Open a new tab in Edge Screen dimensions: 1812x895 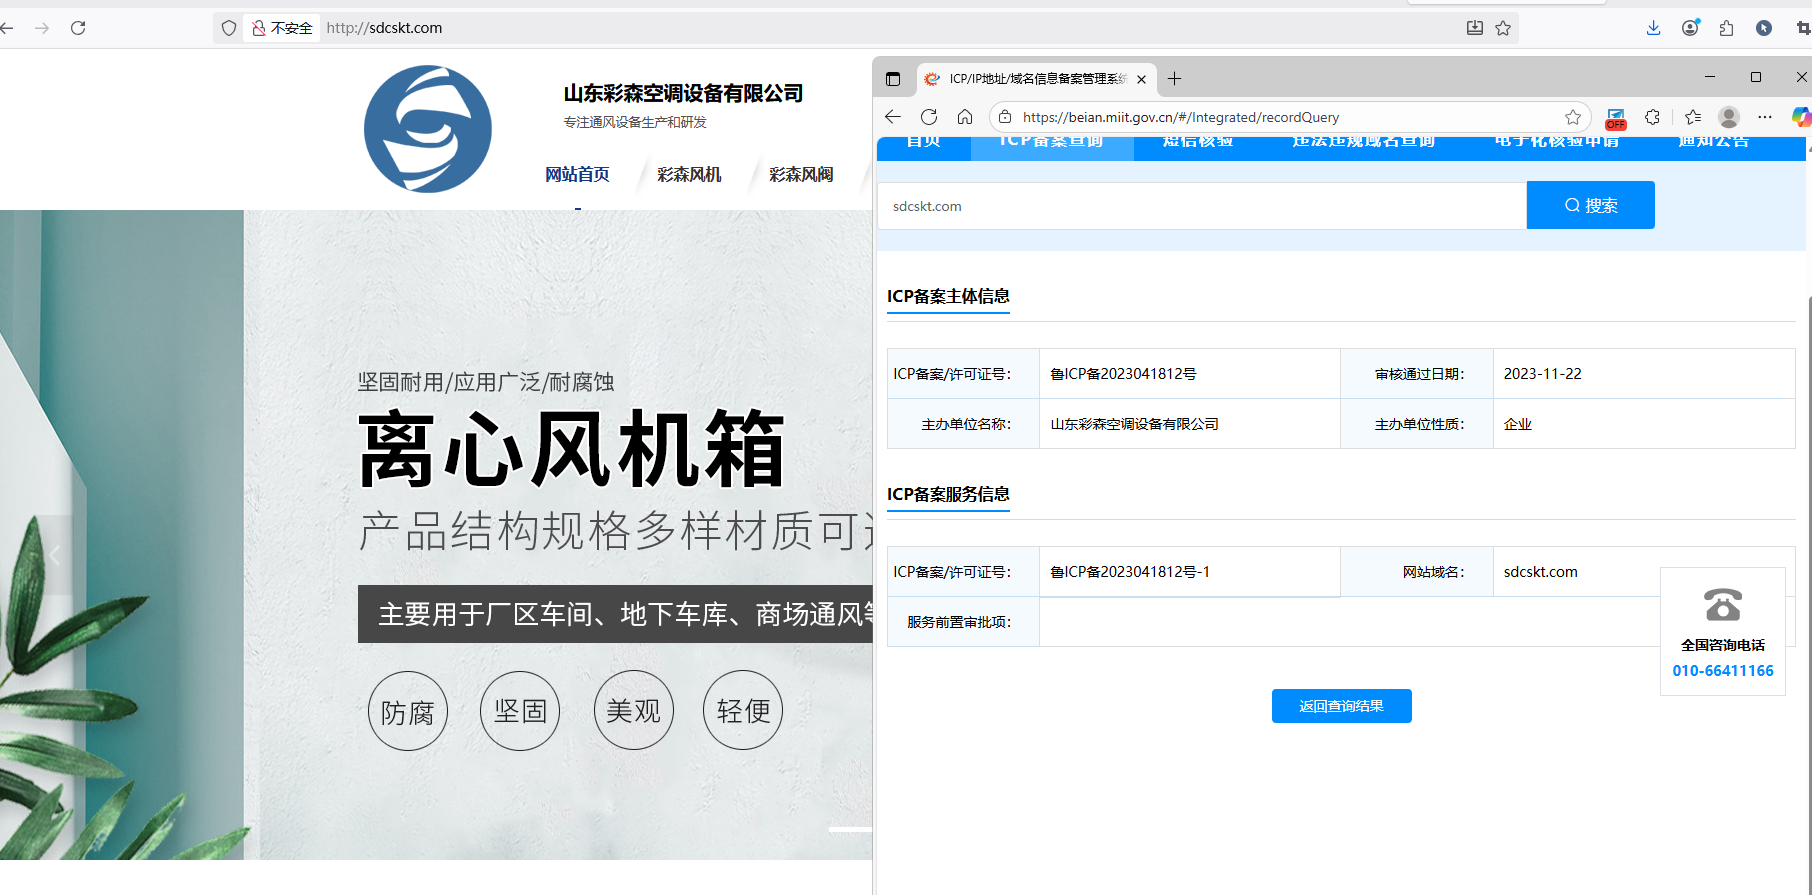[x=1175, y=79]
